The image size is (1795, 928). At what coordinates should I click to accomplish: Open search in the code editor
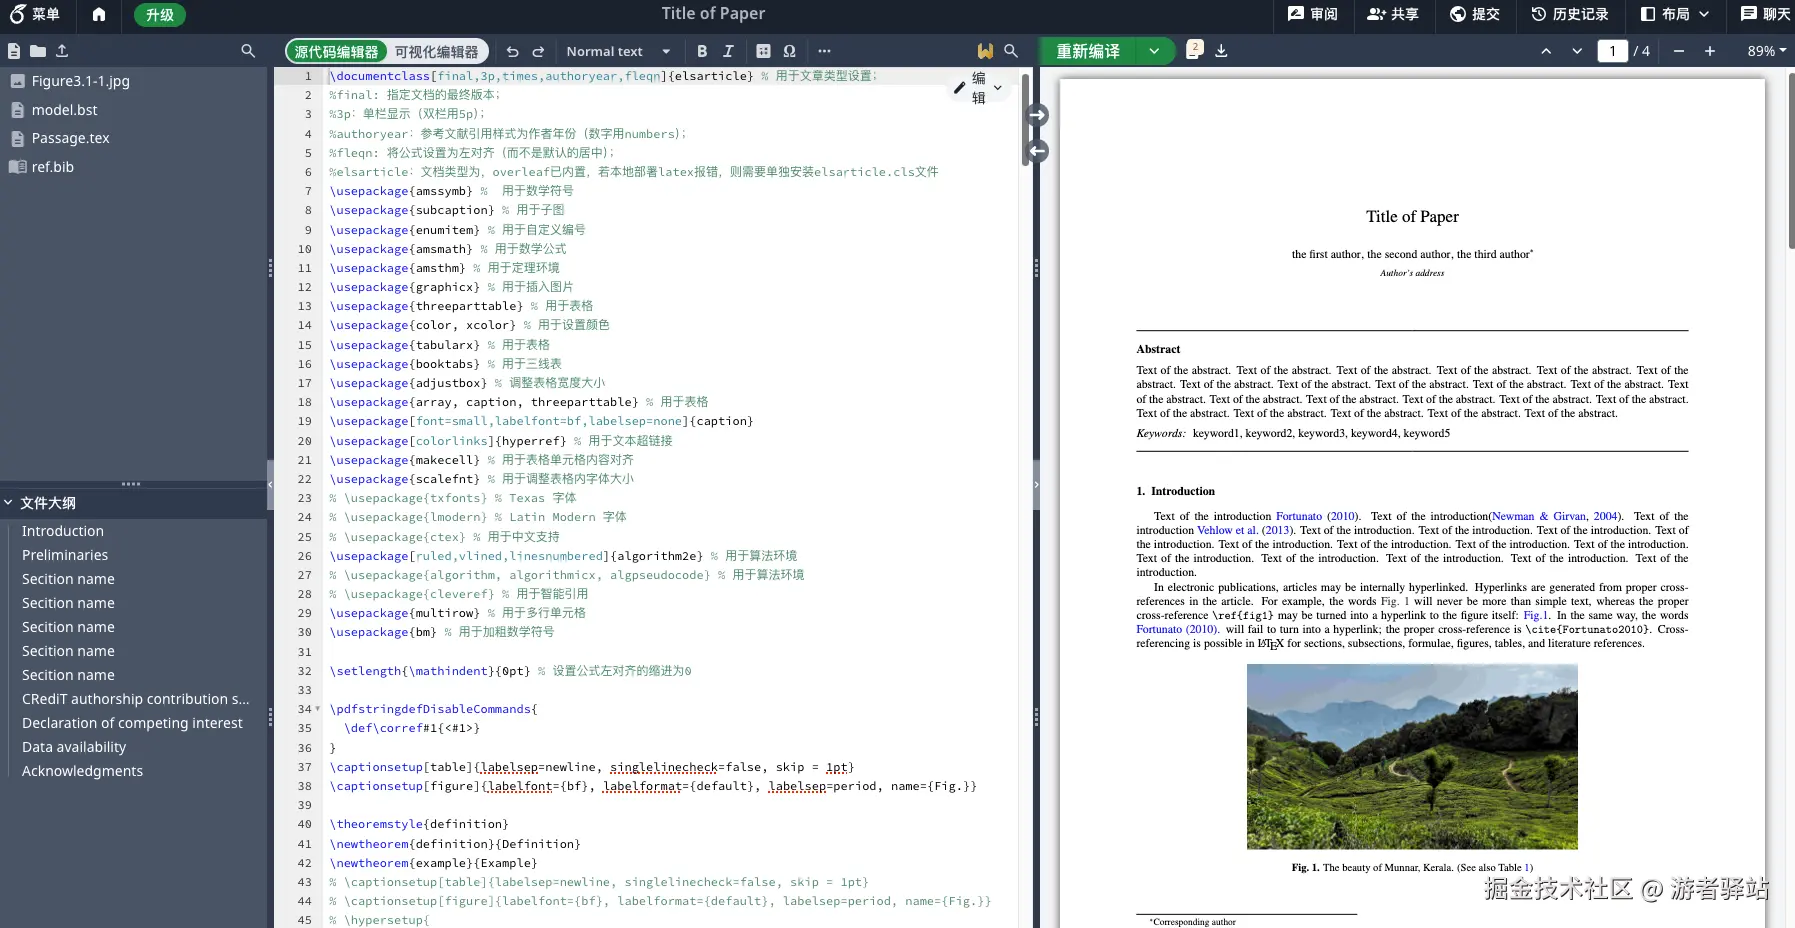(1011, 51)
